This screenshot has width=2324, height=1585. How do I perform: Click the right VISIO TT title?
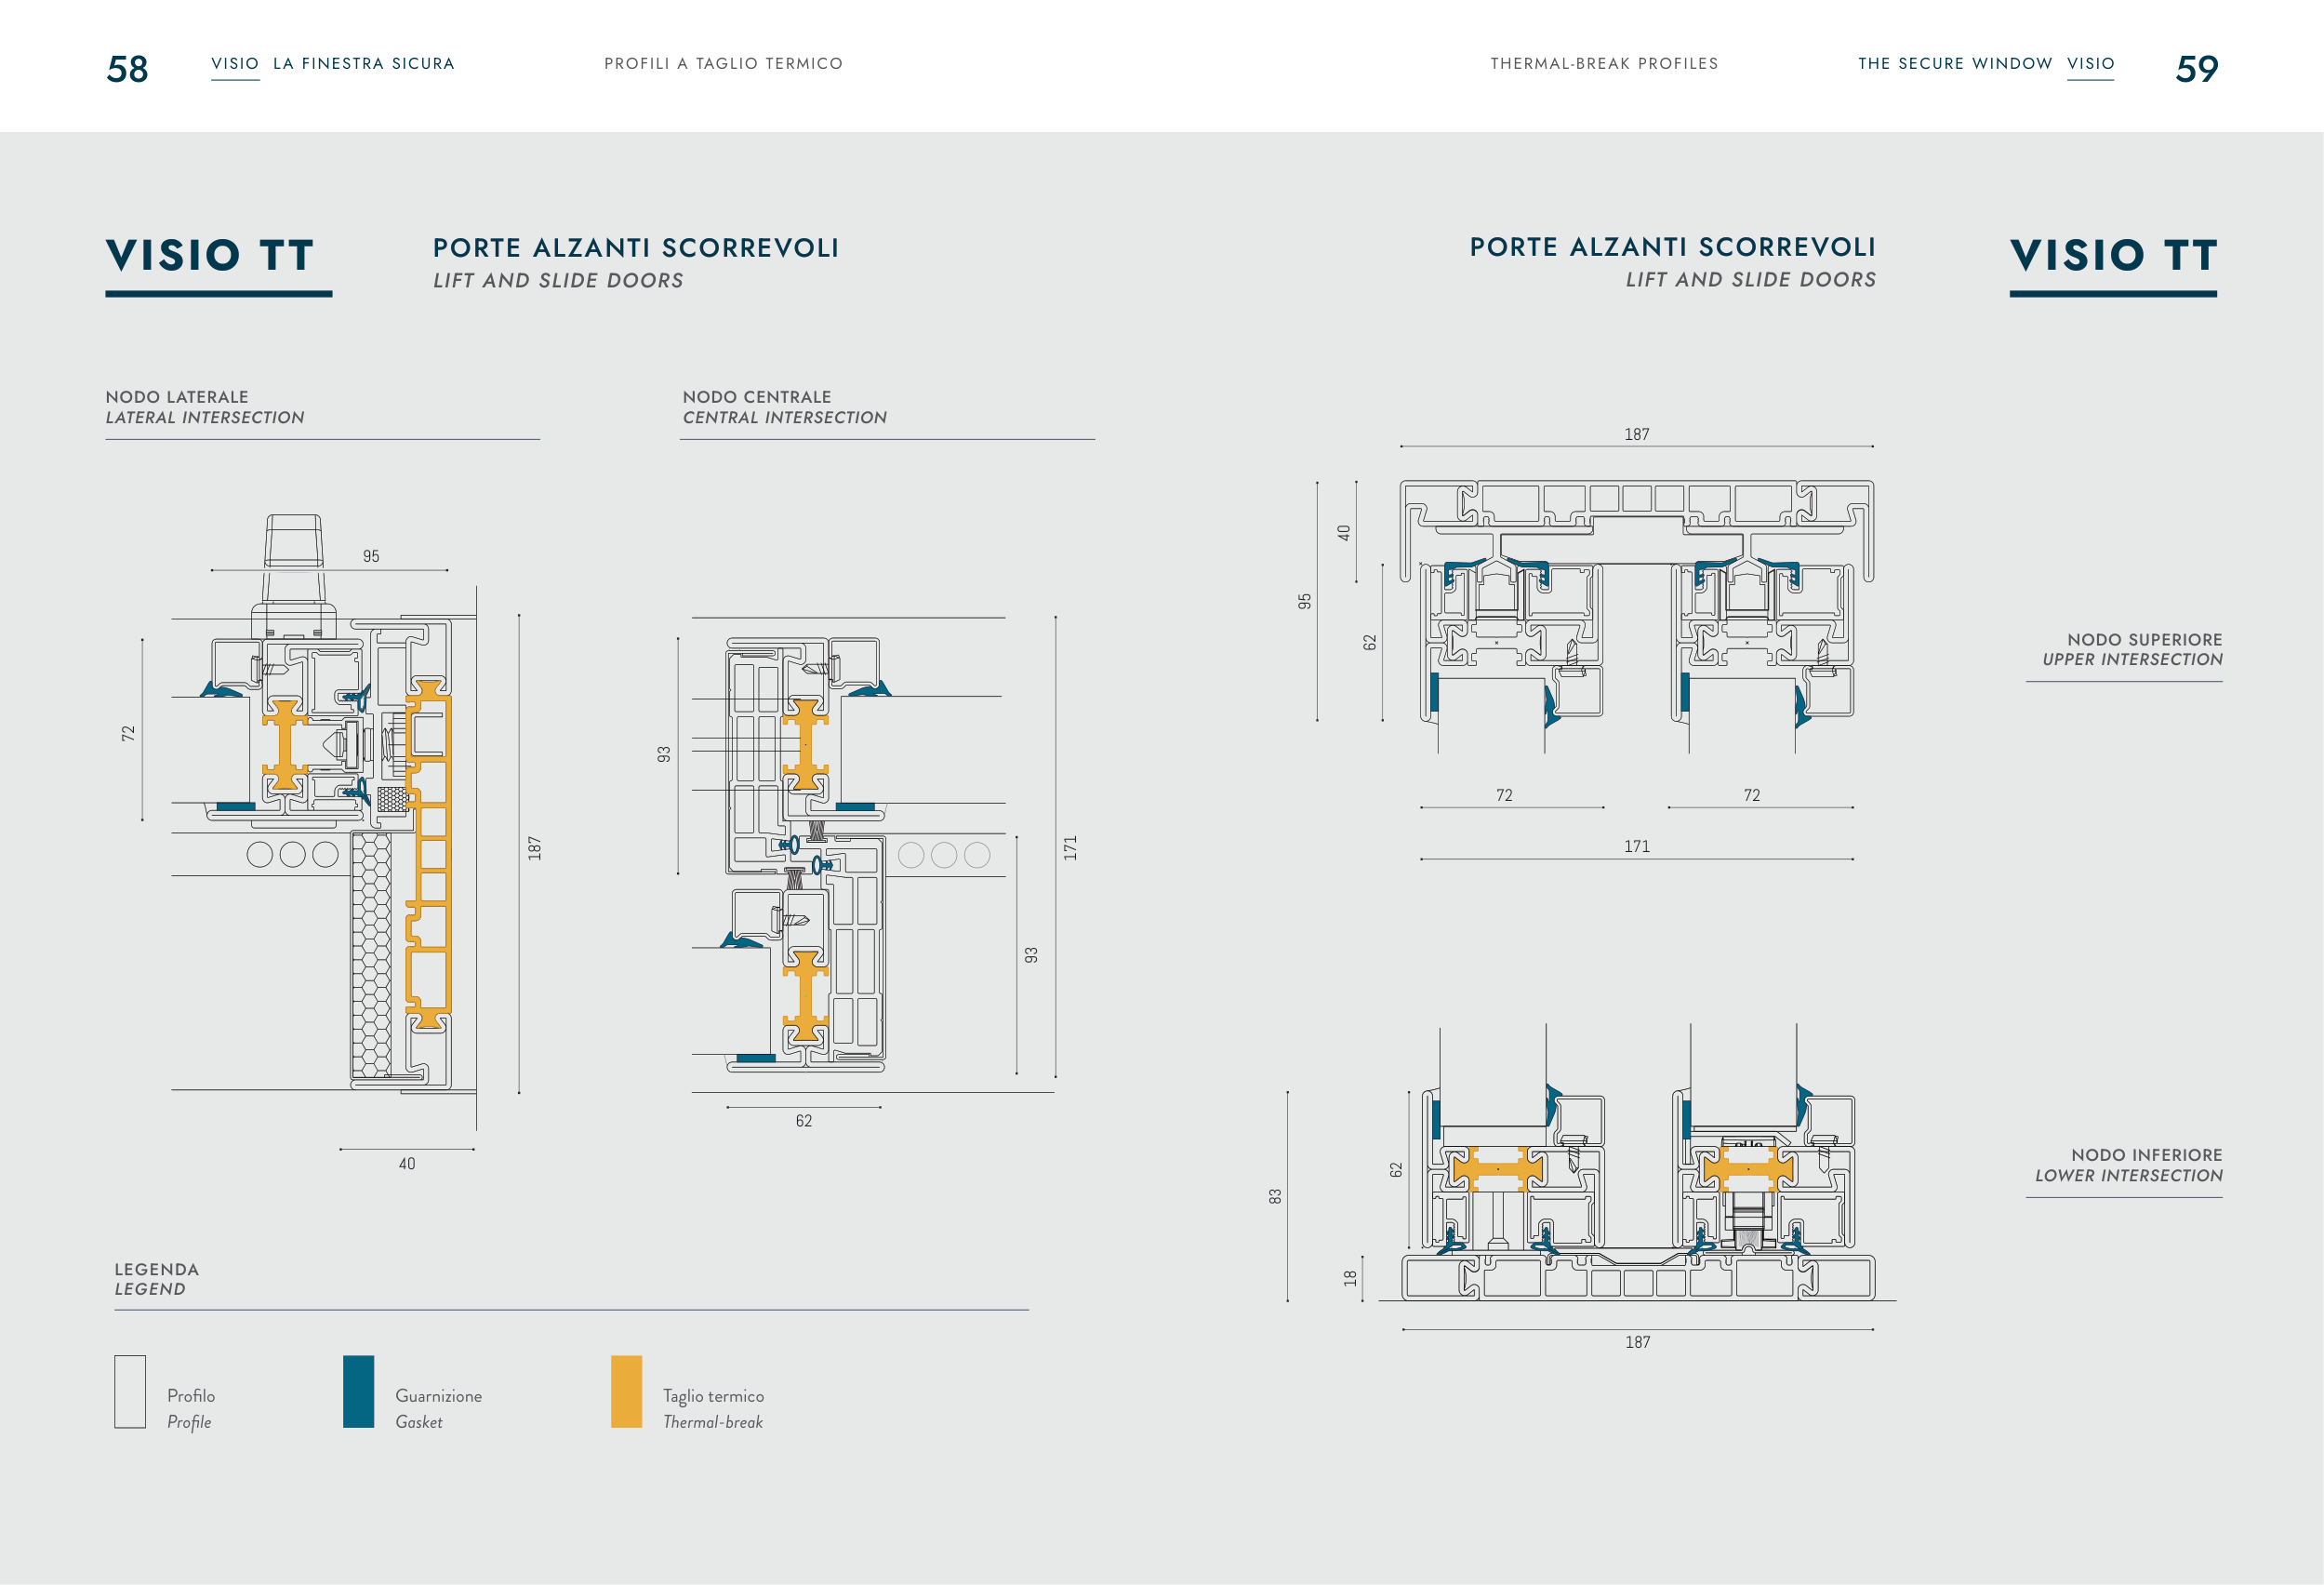[x=2113, y=256]
